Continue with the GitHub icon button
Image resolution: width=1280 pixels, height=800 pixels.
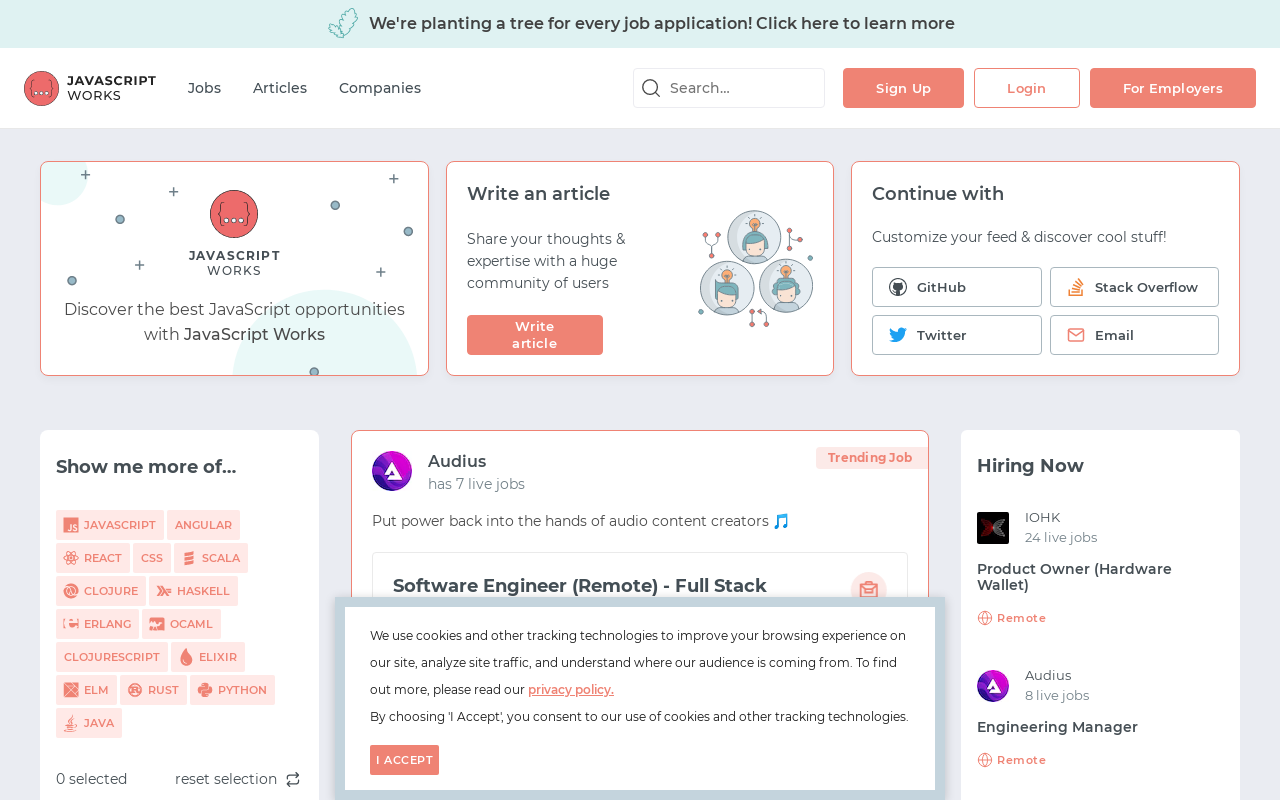coord(956,287)
